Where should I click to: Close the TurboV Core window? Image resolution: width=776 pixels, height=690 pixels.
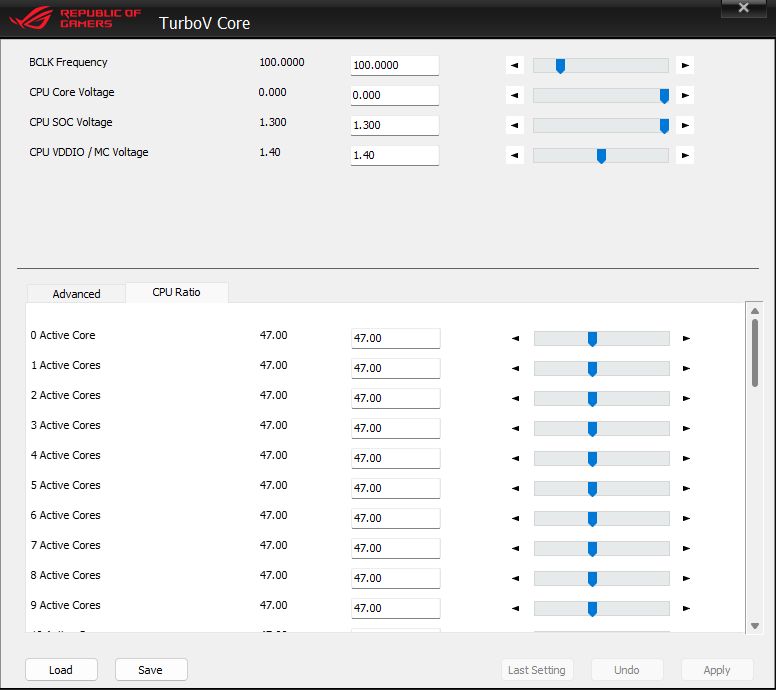(x=743, y=7)
